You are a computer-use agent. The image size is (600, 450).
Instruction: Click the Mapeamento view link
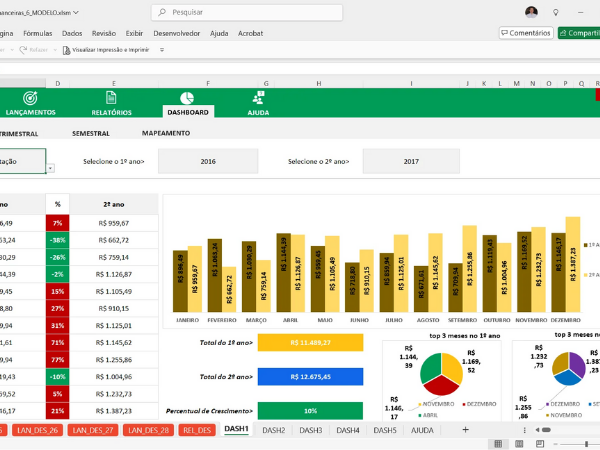pyautogui.click(x=165, y=133)
